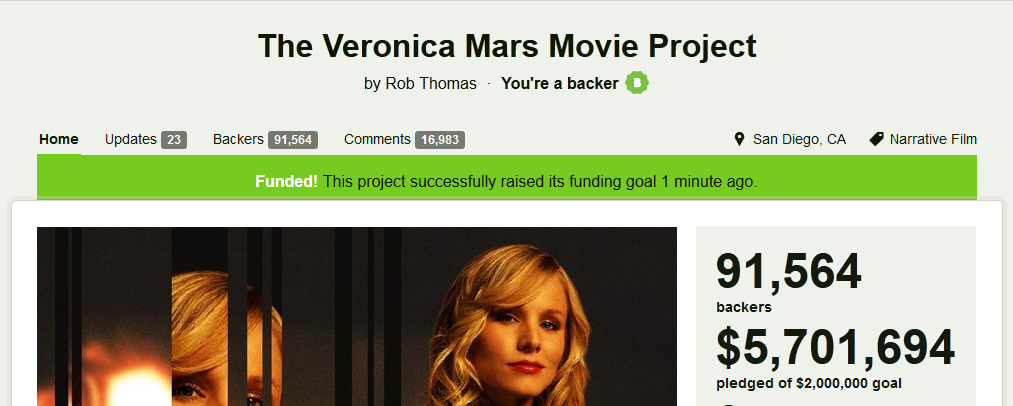The height and width of the screenshot is (406, 1013).
Task: Open the Comments tab
Action: pos(404,139)
